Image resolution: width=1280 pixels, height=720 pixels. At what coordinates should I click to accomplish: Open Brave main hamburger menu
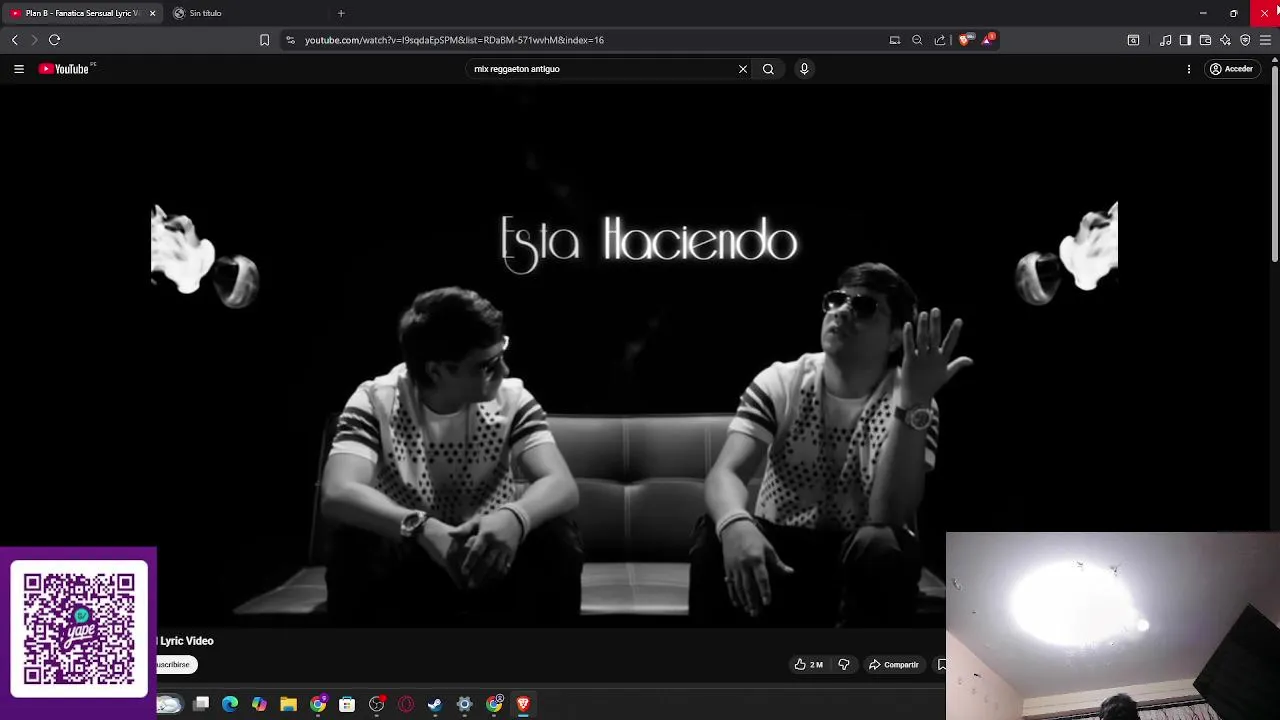click(1265, 40)
